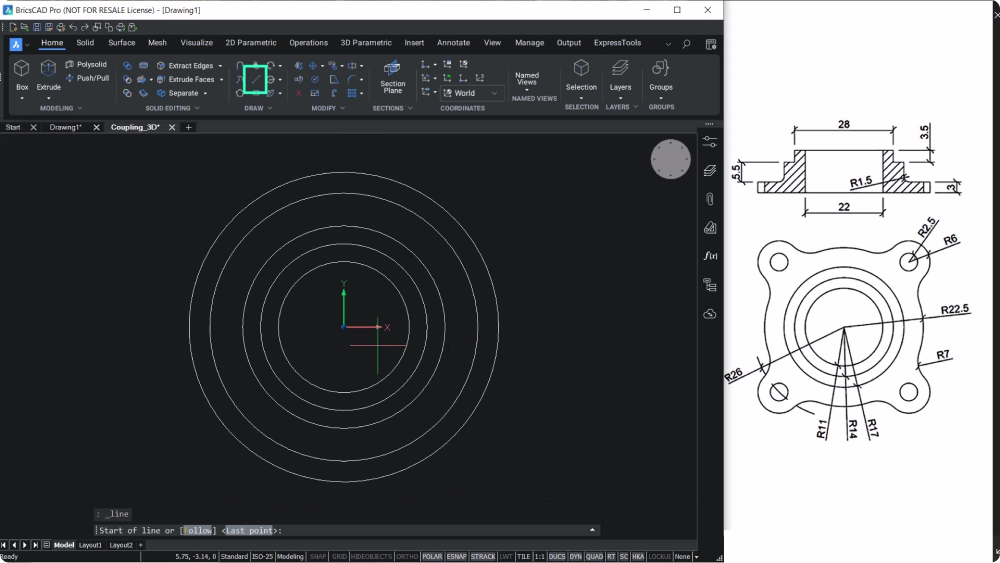The image size is (1000, 563).
Task: Open the Selection tool icon
Action: click(581, 75)
